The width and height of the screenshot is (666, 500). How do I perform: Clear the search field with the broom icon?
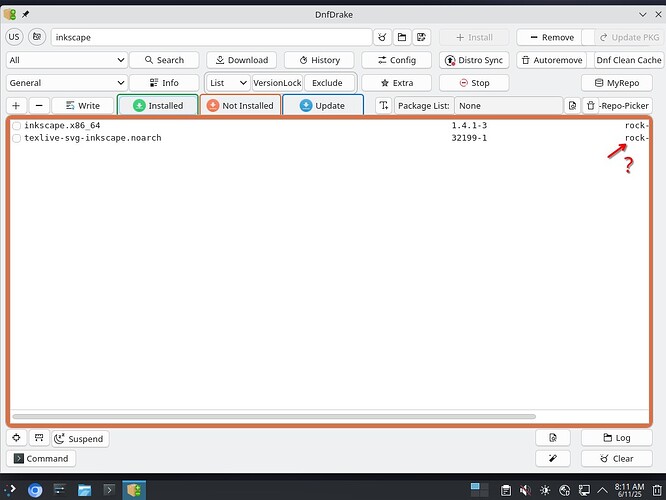[x=382, y=37]
